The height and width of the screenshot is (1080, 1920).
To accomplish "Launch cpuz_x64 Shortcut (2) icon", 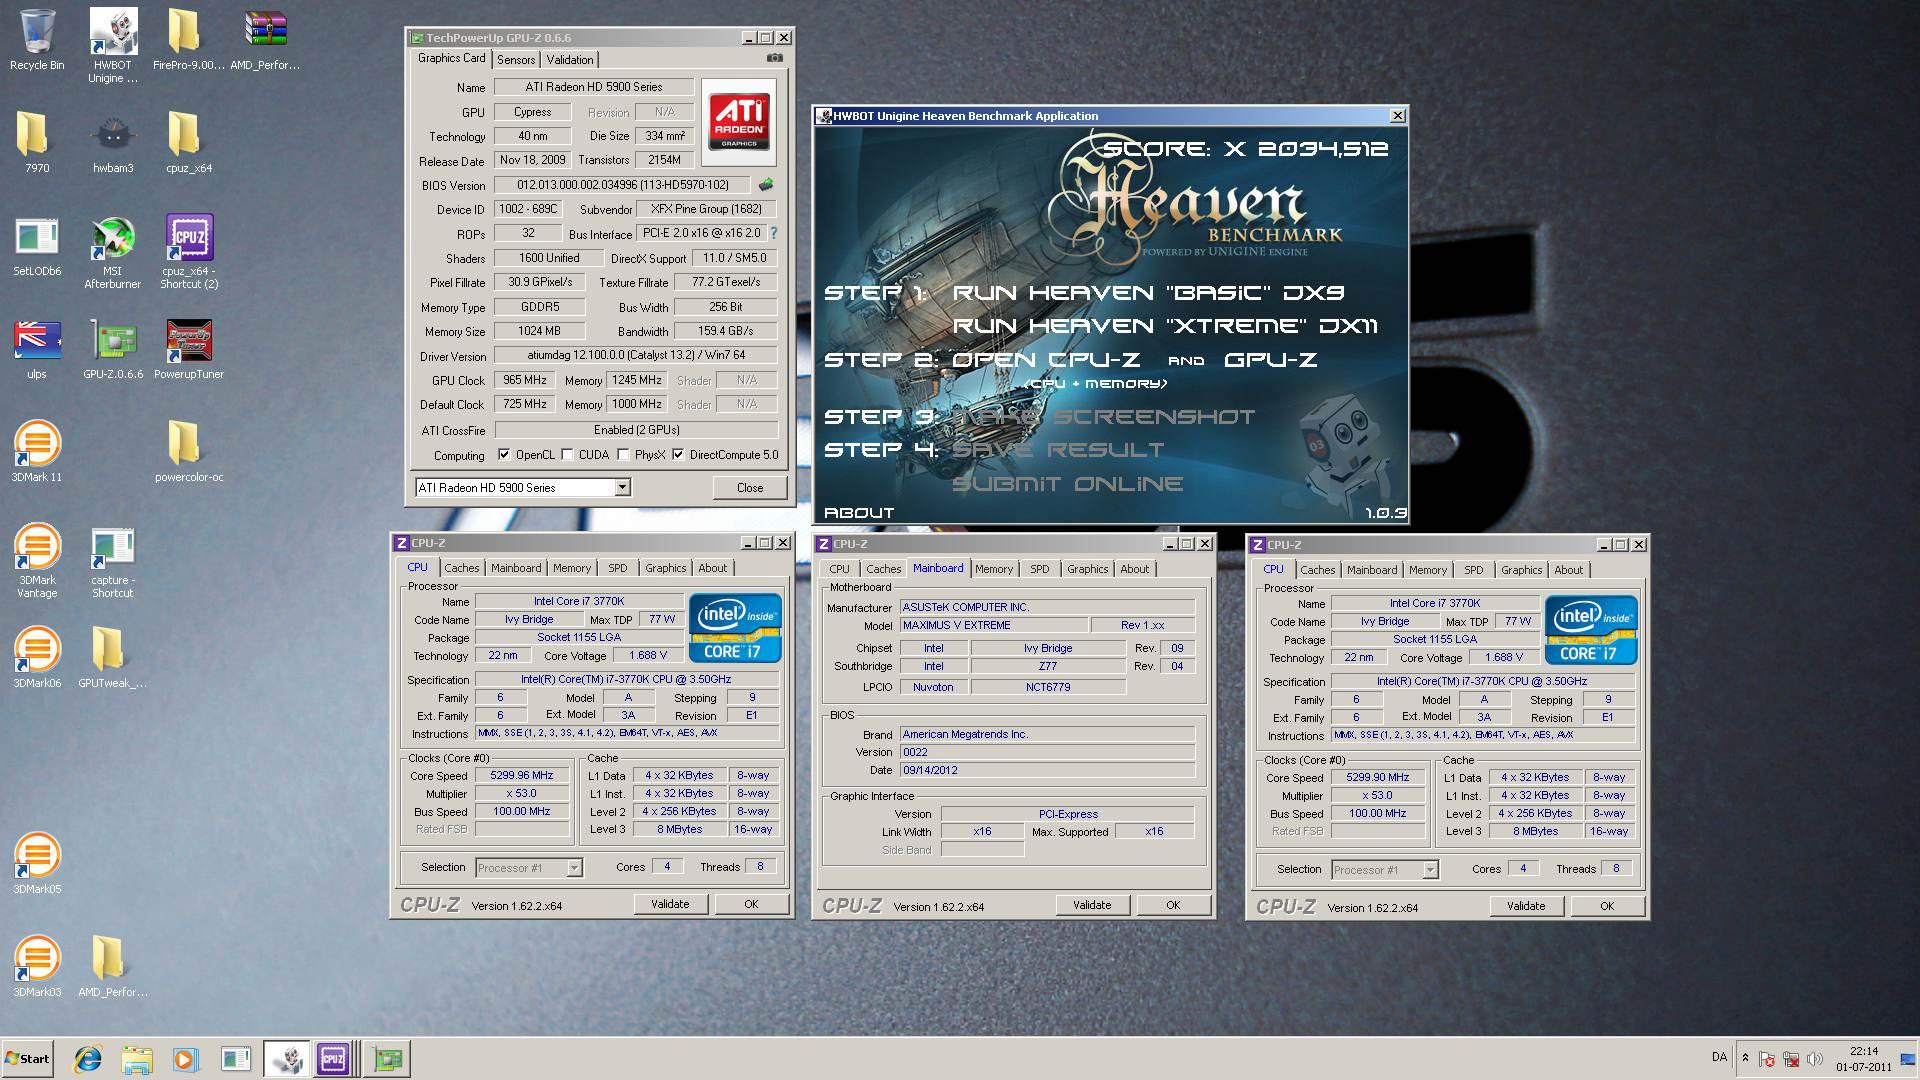I will (x=189, y=253).
